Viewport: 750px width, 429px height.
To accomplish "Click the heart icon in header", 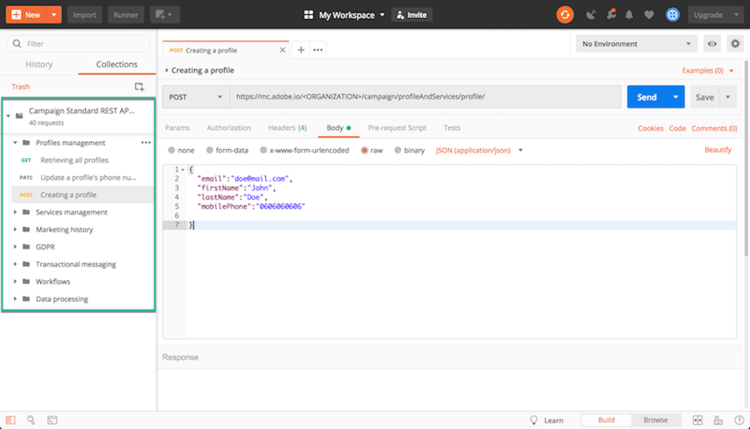I will click(x=649, y=15).
